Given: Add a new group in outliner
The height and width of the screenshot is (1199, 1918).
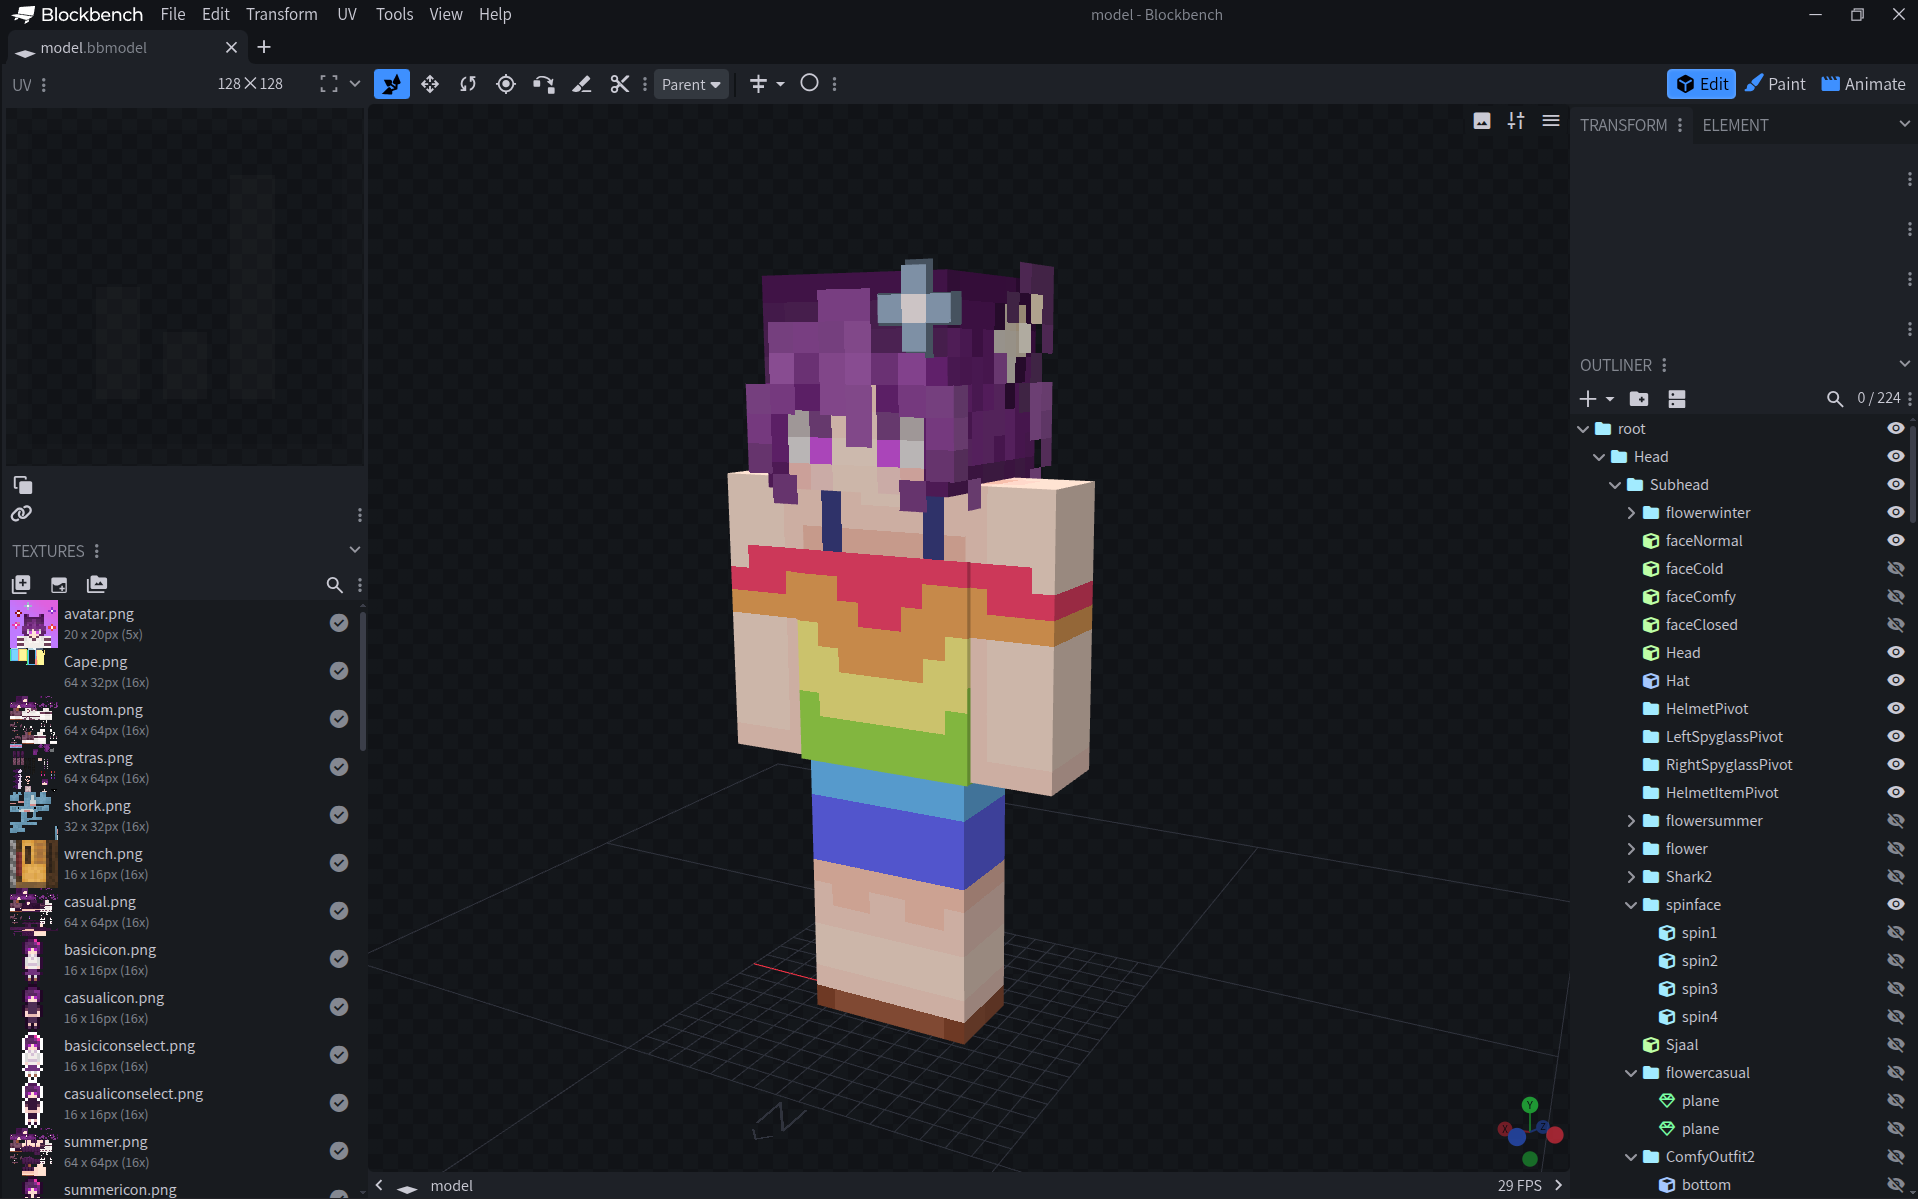Looking at the screenshot, I should 1639,399.
